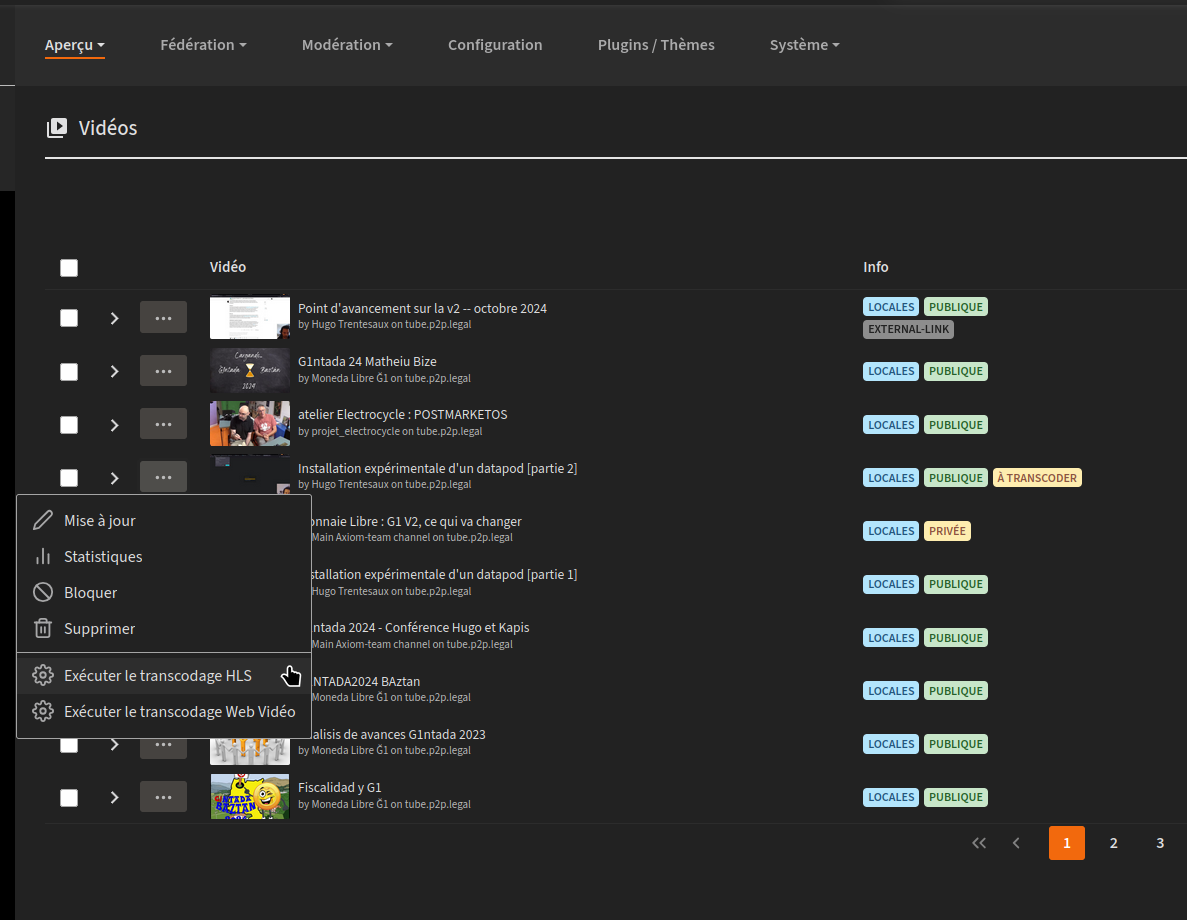Expand the datapod partie 2 row details

click(x=114, y=478)
